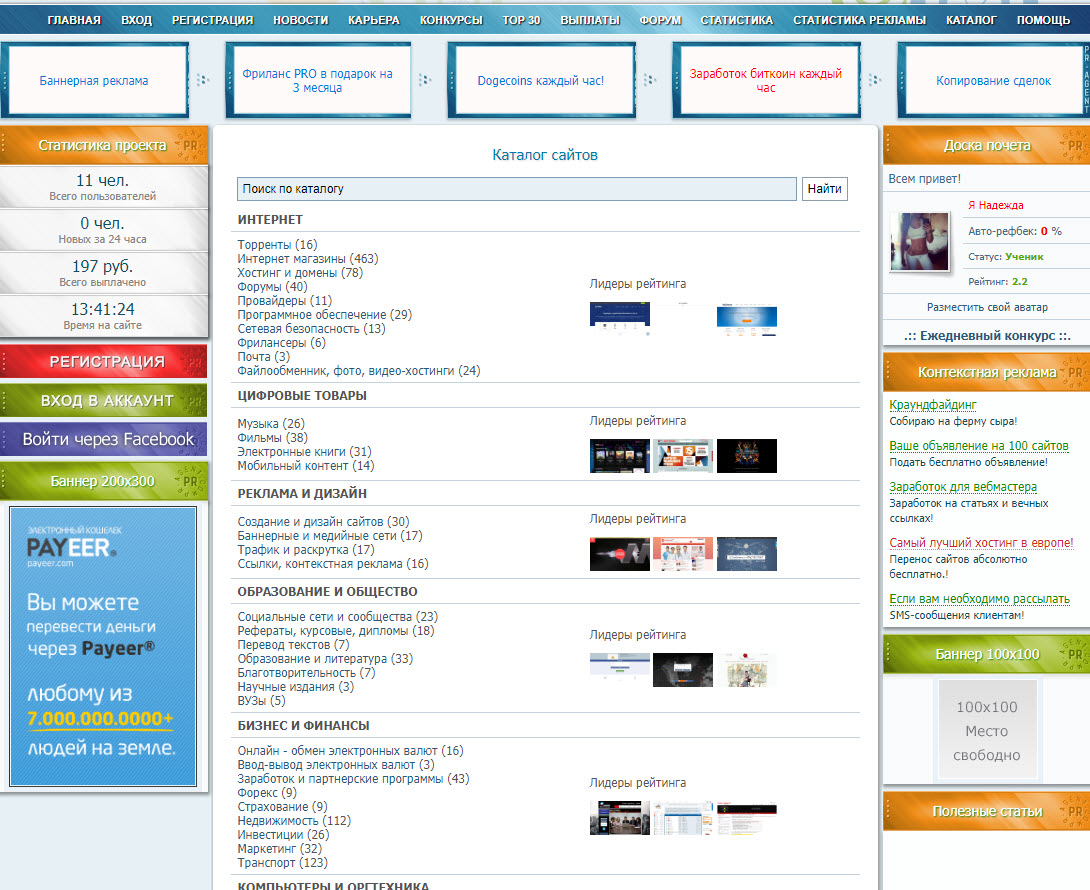Click the Найти search button
Viewport: 1090px width, 890px height.
click(x=824, y=188)
